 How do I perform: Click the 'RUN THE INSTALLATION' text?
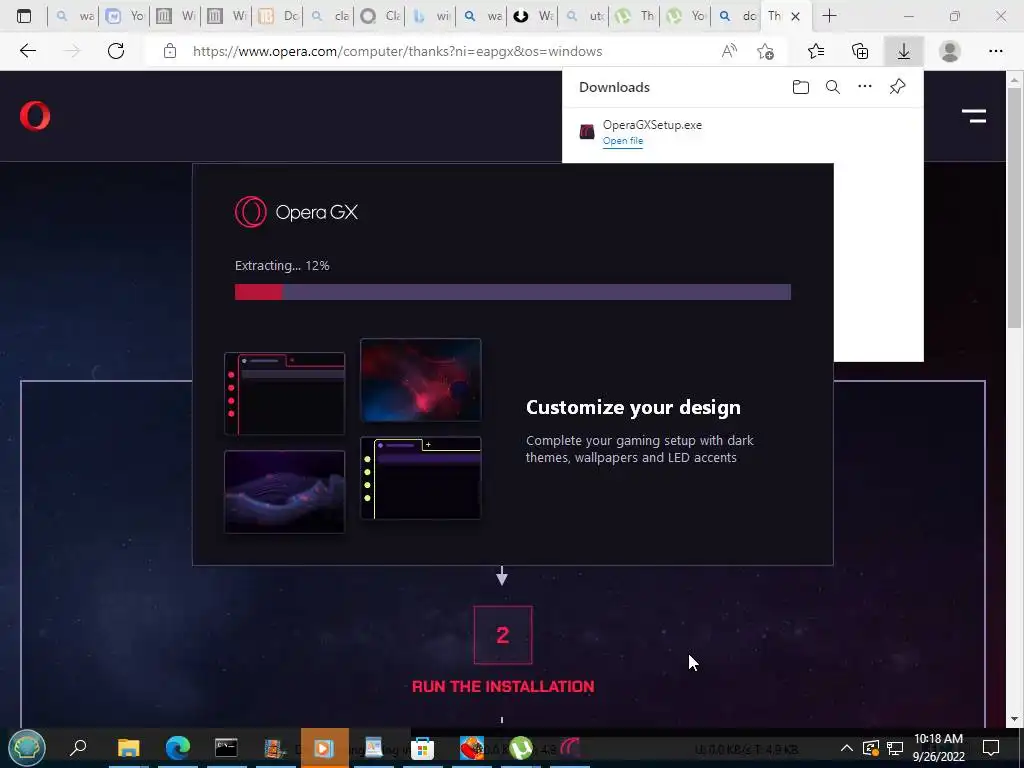tap(503, 686)
